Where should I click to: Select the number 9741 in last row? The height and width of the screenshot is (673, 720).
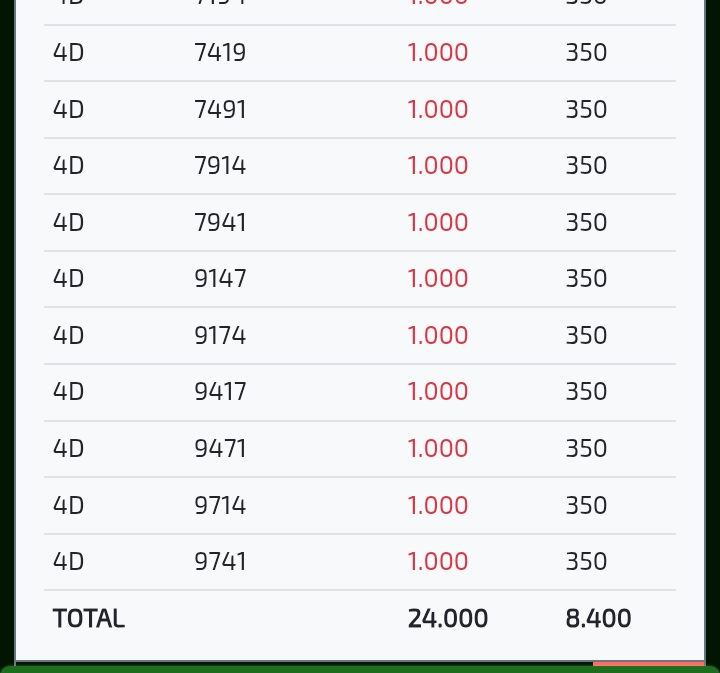tap(220, 562)
